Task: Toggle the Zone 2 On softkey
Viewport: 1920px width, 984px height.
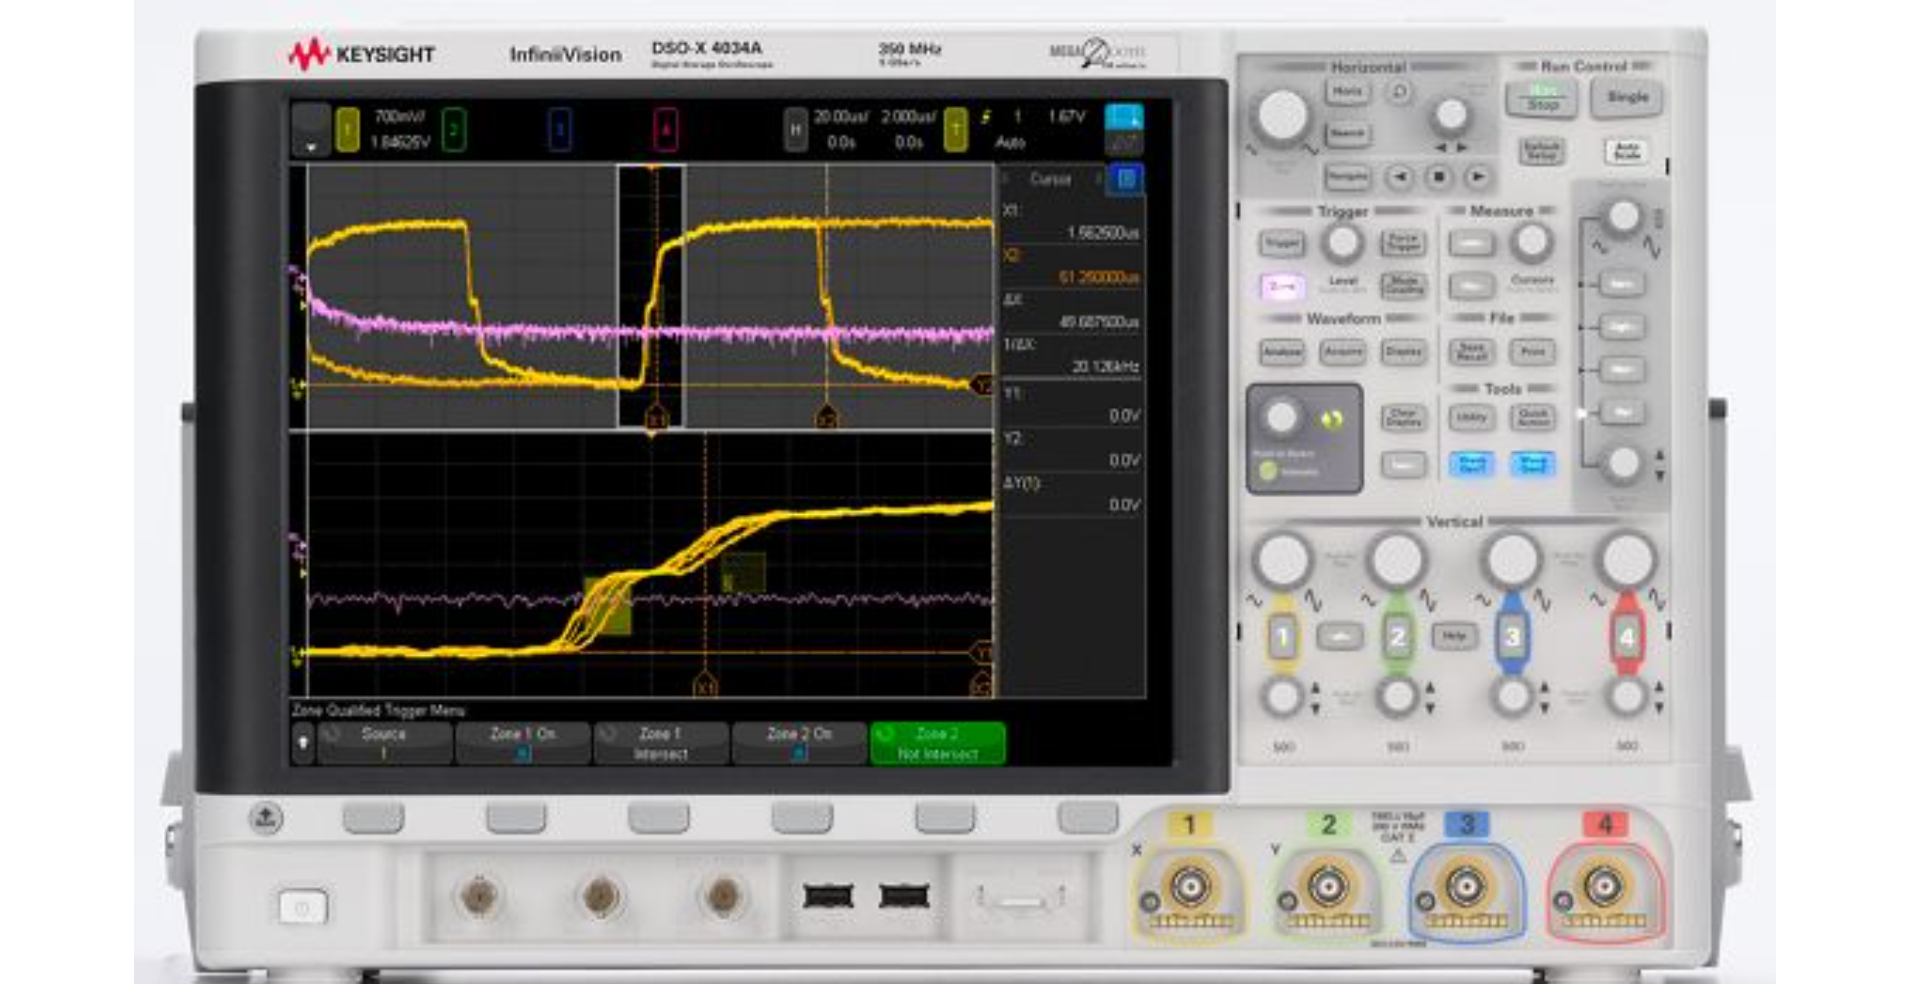Action: 798,742
